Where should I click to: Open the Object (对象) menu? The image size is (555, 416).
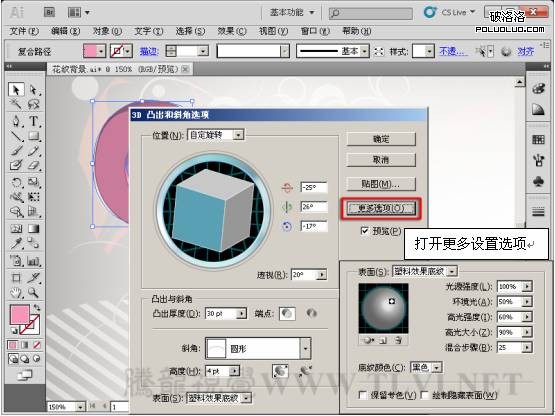[x=107, y=32]
